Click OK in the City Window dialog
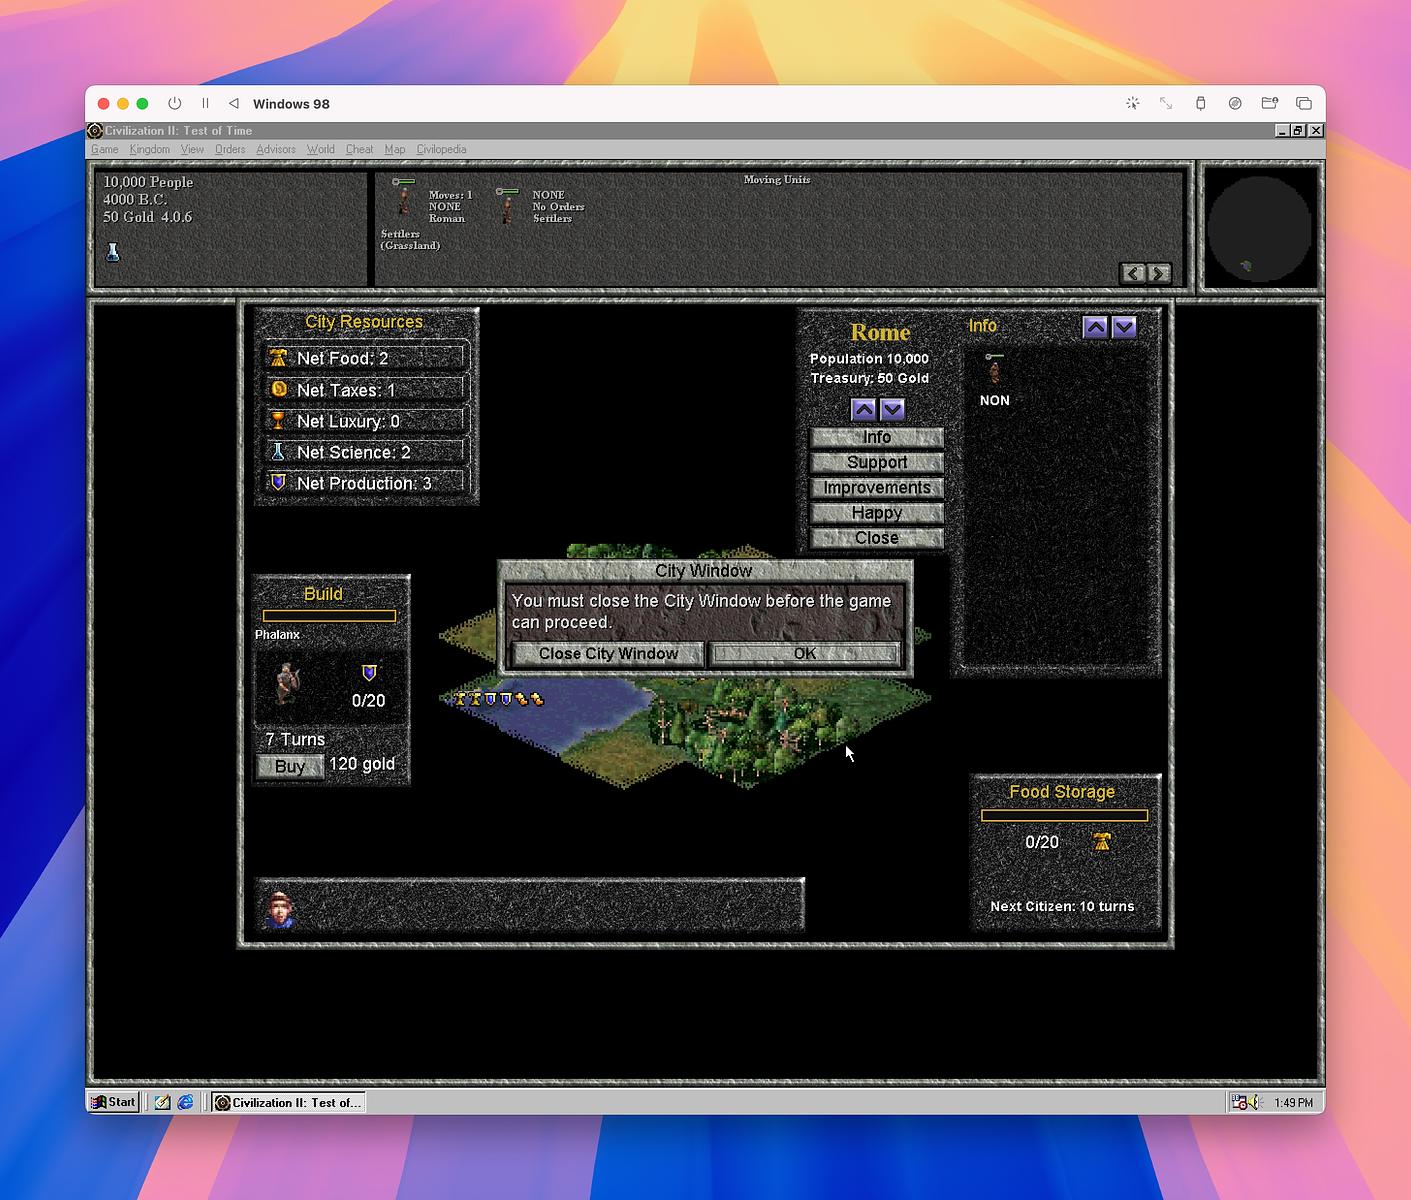This screenshot has width=1411, height=1200. click(x=805, y=653)
